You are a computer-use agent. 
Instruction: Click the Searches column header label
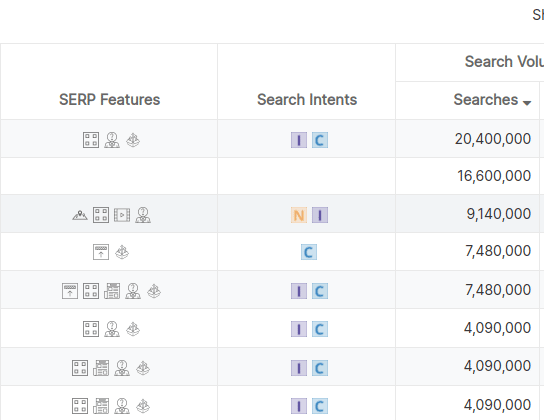(x=486, y=100)
